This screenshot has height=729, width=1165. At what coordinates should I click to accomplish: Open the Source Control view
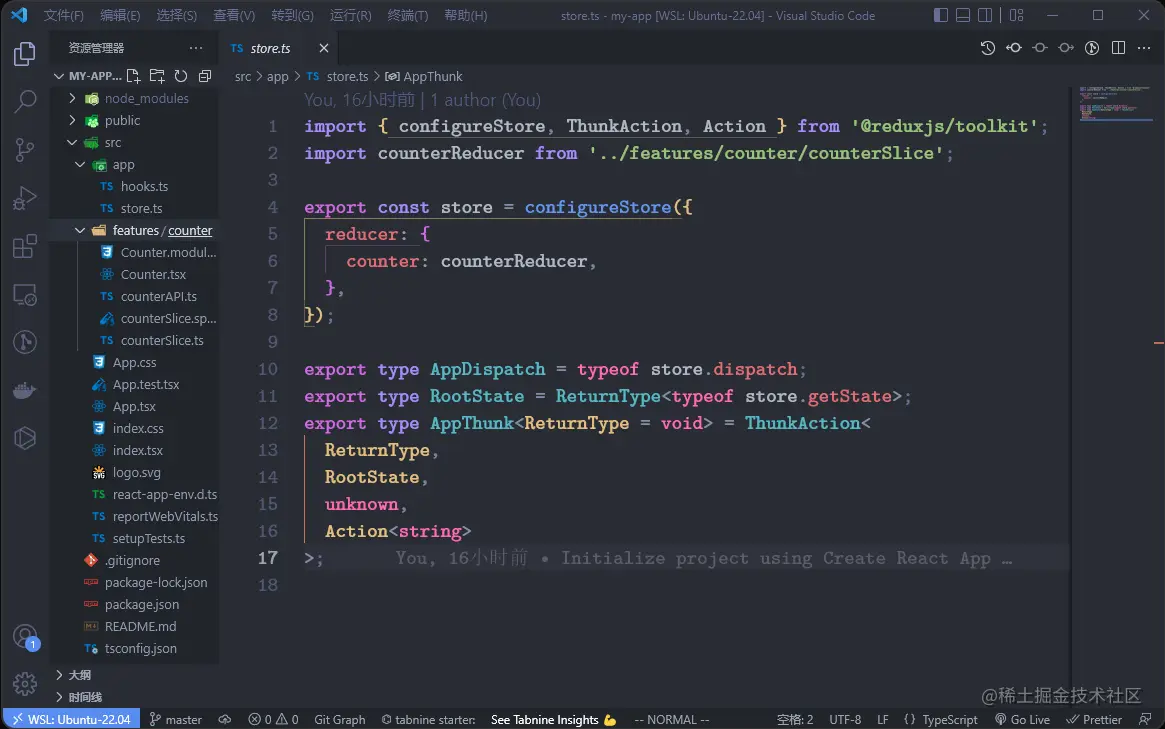[25, 149]
